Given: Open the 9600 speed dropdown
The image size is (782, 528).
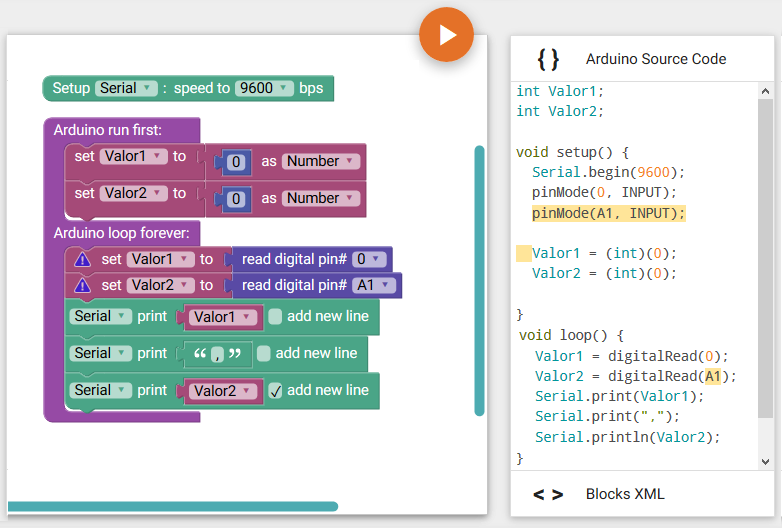Looking at the screenshot, I should [x=264, y=88].
